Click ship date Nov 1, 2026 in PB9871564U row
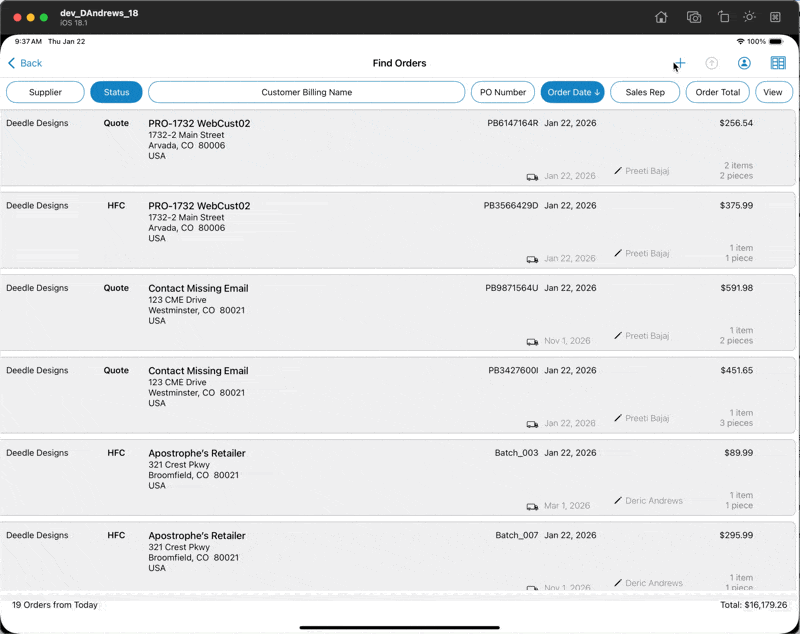Viewport: 800px width, 634px height. (x=567, y=341)
